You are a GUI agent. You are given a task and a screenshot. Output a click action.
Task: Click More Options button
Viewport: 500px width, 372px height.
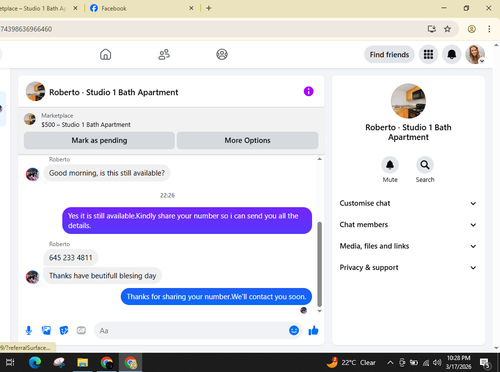pos(247,140)
